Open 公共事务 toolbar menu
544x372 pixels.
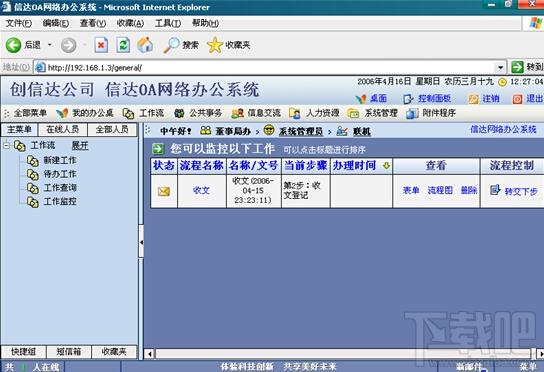198,113
